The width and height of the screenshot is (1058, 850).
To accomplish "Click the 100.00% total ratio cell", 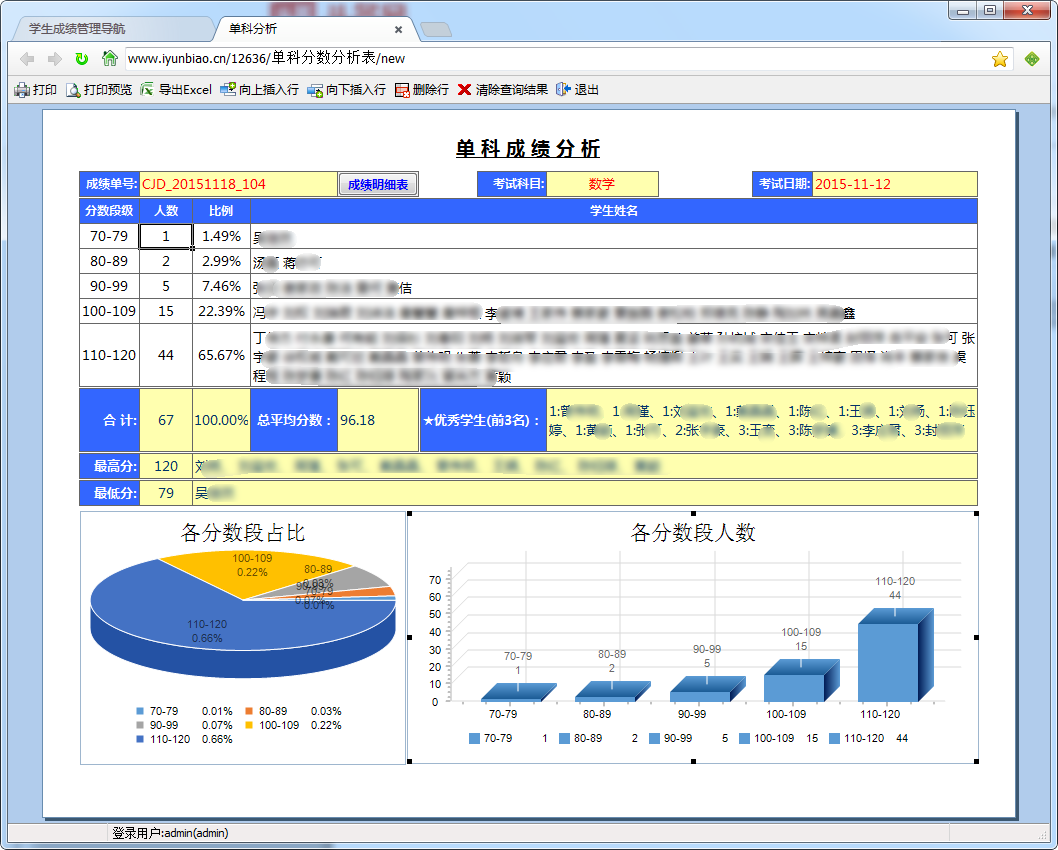I will pyautogui.click(x=221, y=420).
